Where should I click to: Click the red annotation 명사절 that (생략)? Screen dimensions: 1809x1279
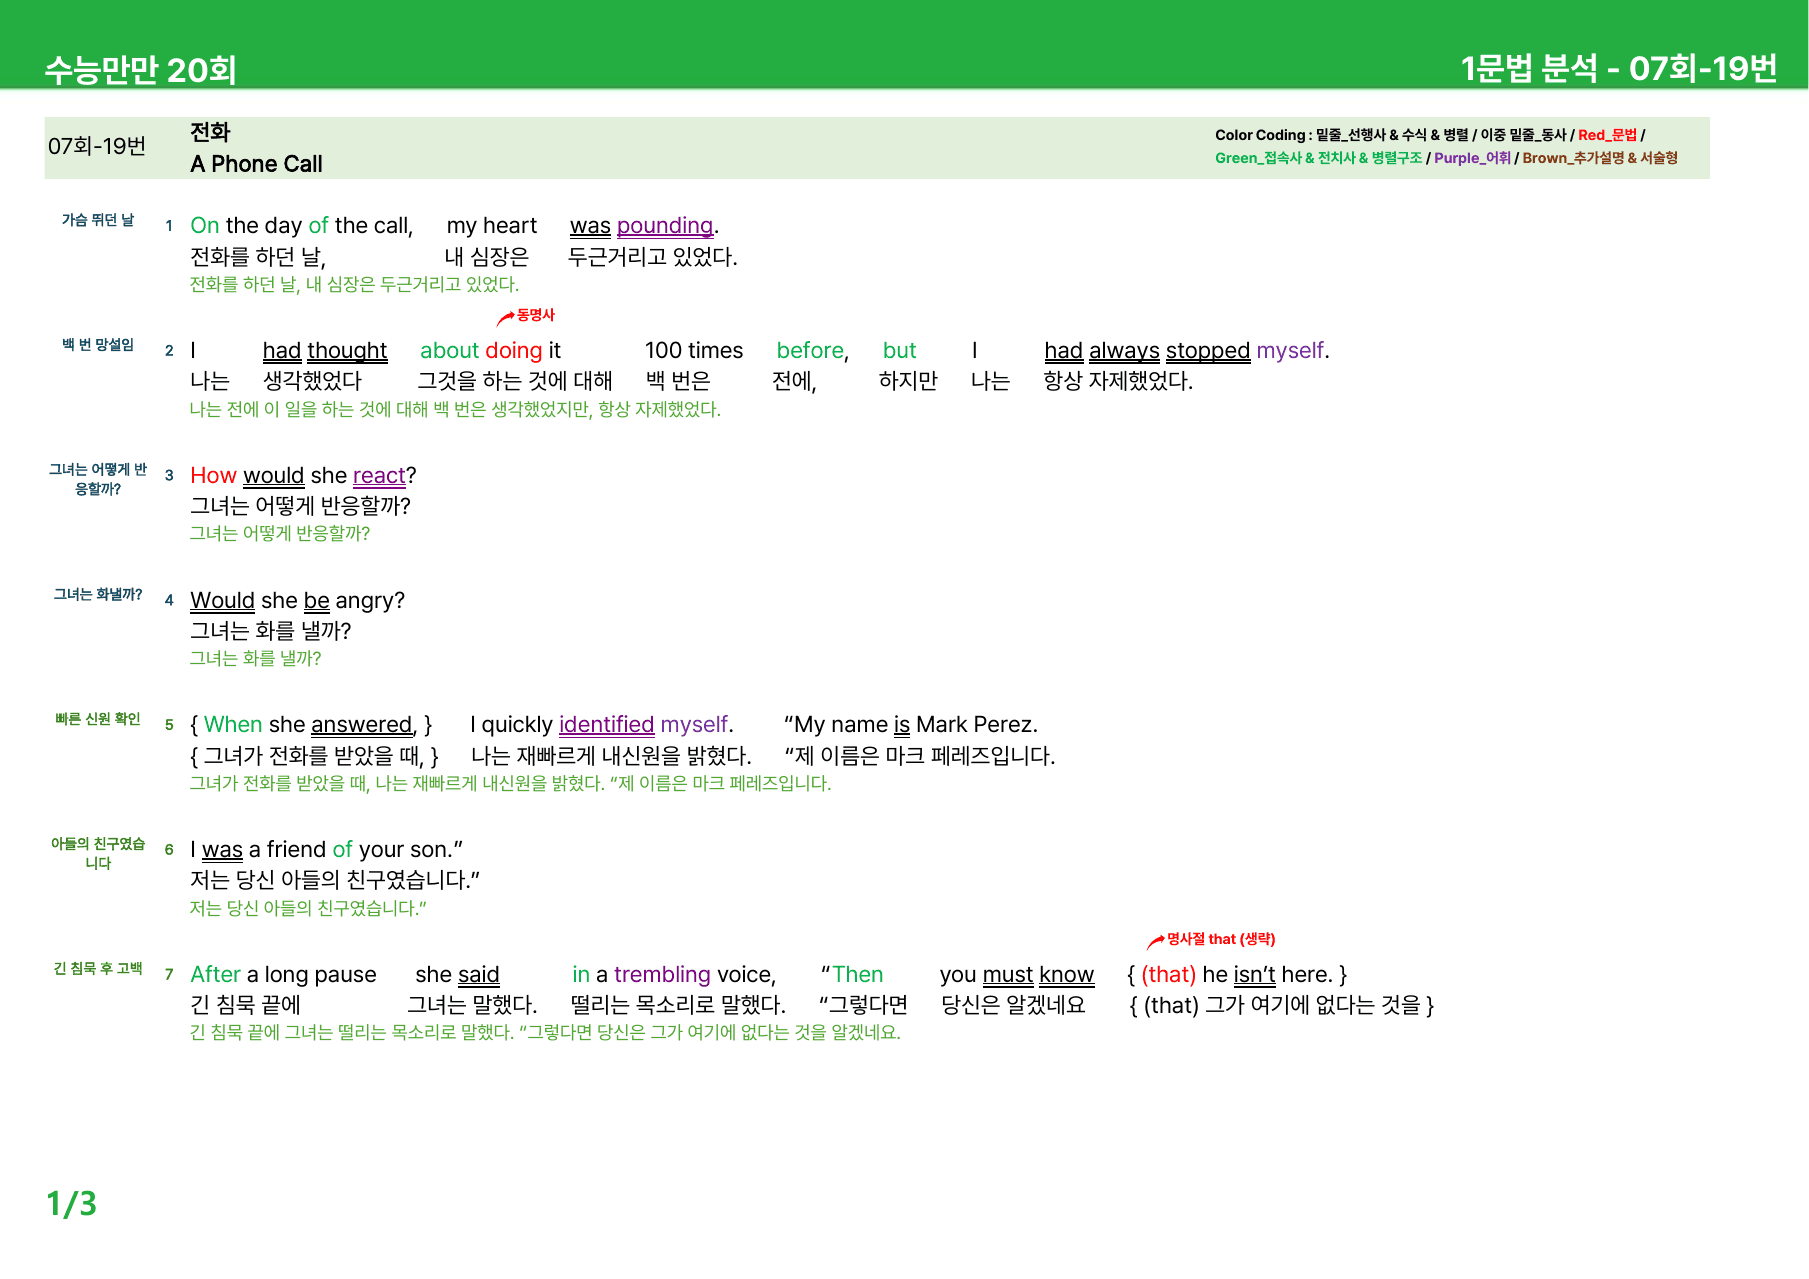click(1221, 939)
